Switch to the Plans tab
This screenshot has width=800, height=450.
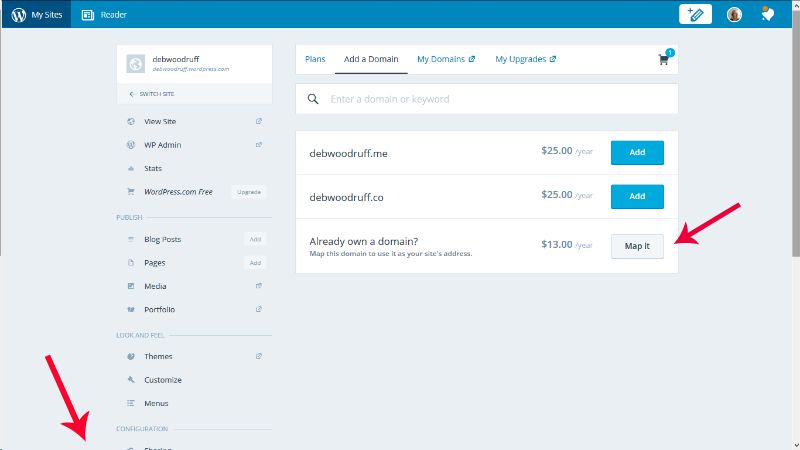315,59
